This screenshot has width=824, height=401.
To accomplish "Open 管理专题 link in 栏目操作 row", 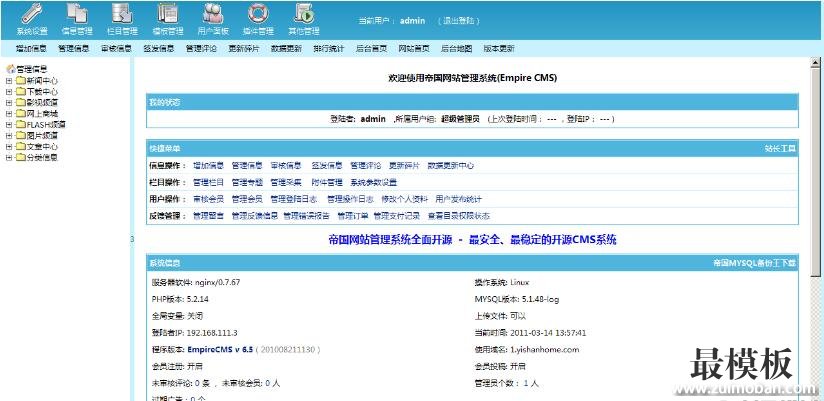I will [247, 182].
